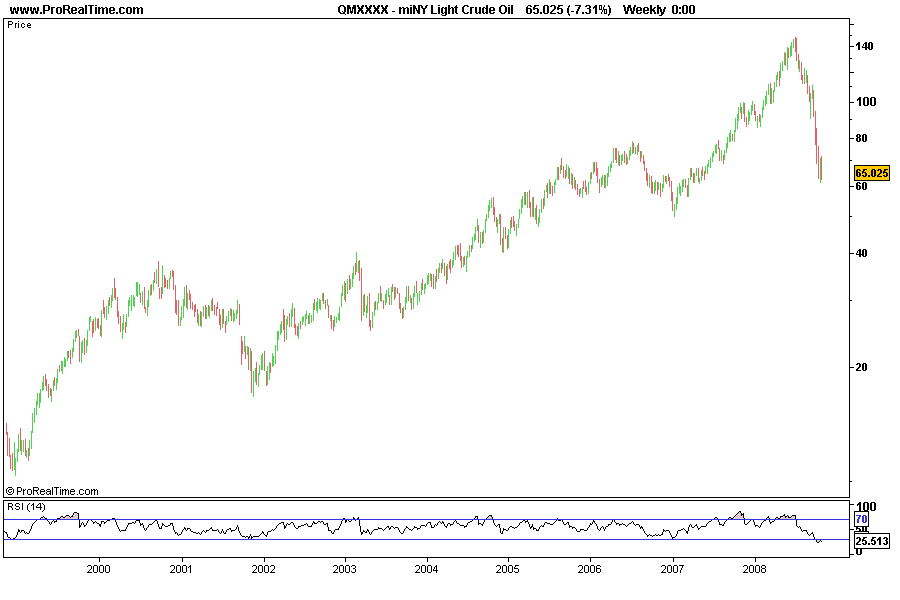Click the 20 price axis label

(x=861, y=367)
